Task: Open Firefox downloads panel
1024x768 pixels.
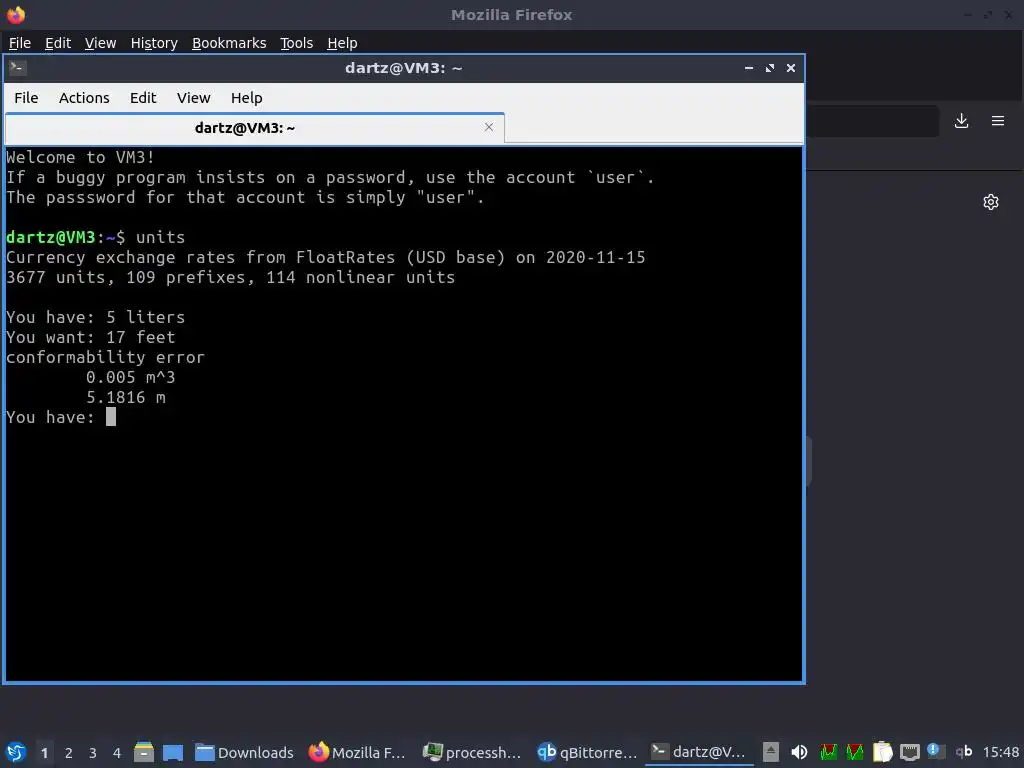Action: pos(961,121)
